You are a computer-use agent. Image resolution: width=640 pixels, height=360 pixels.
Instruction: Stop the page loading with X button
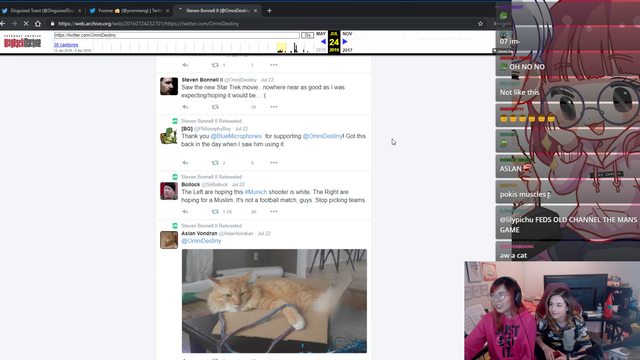click(26, 24)
